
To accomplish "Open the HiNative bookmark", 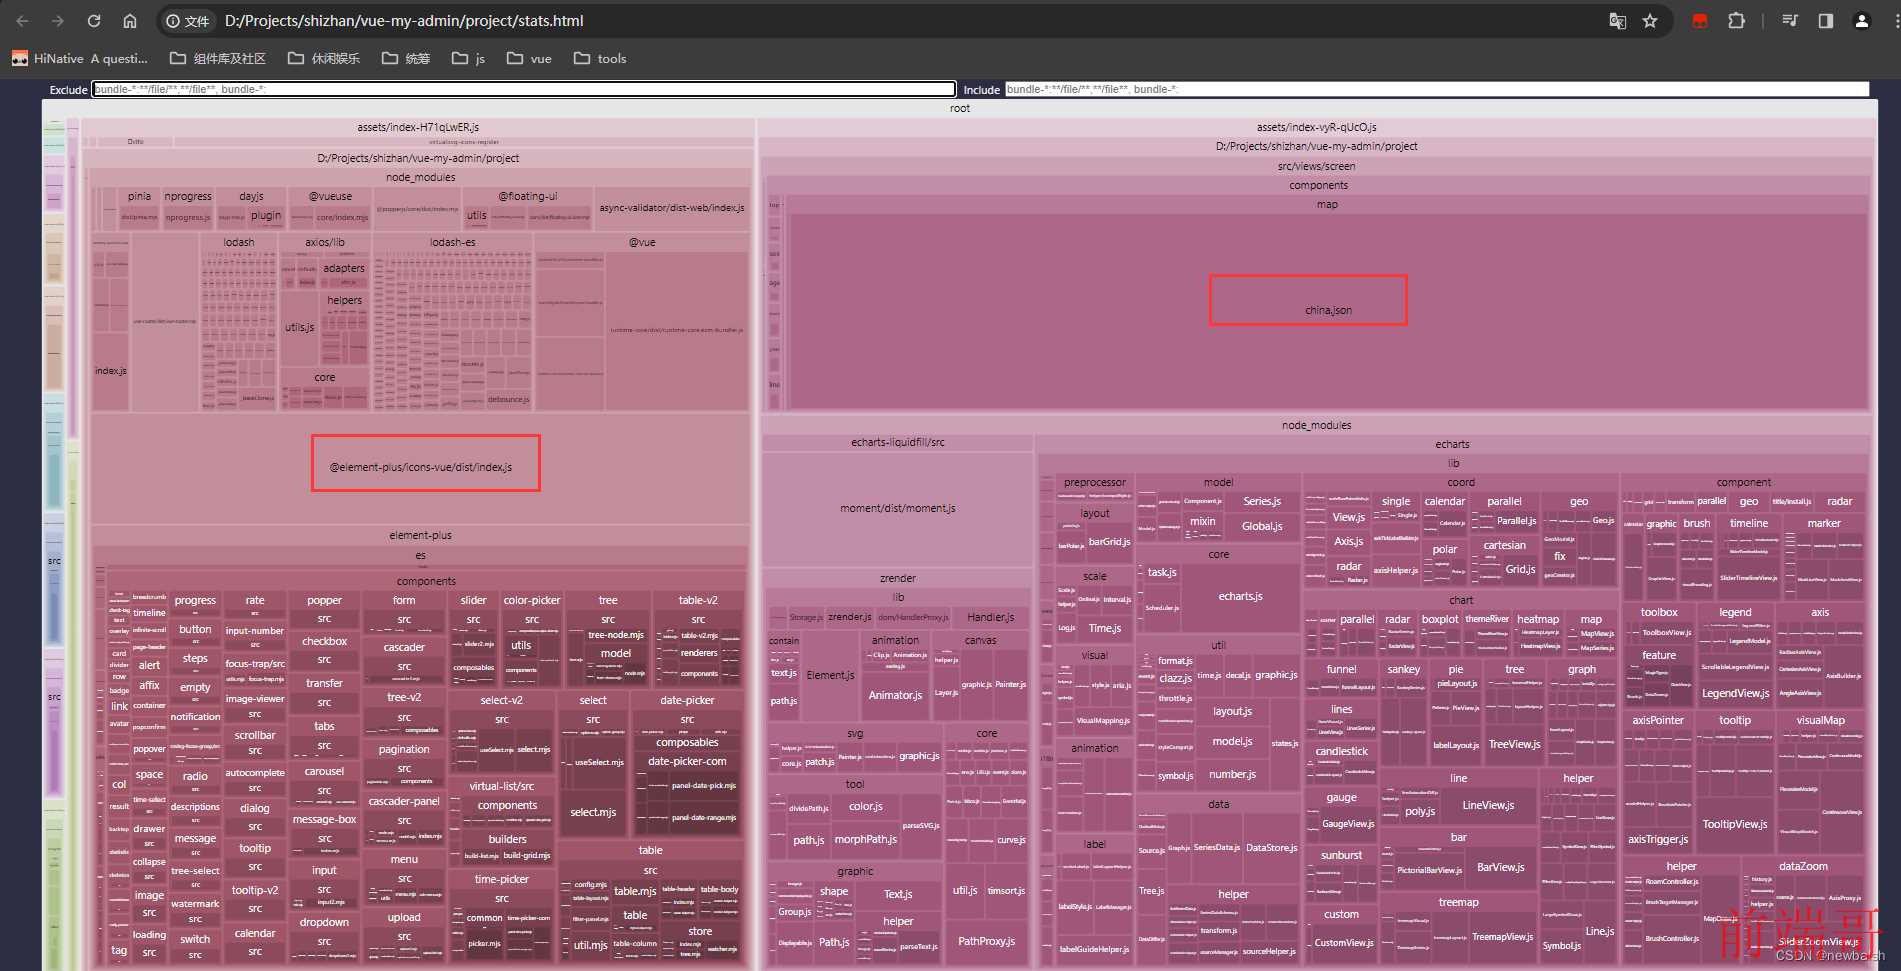I will [x=80, y=59].
